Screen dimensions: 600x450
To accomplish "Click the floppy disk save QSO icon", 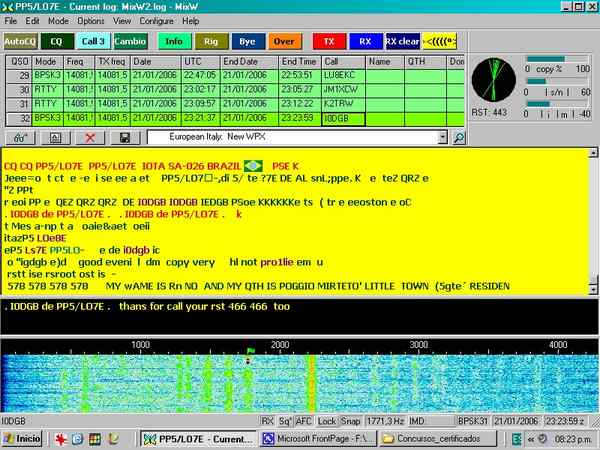I will [125, 136].
